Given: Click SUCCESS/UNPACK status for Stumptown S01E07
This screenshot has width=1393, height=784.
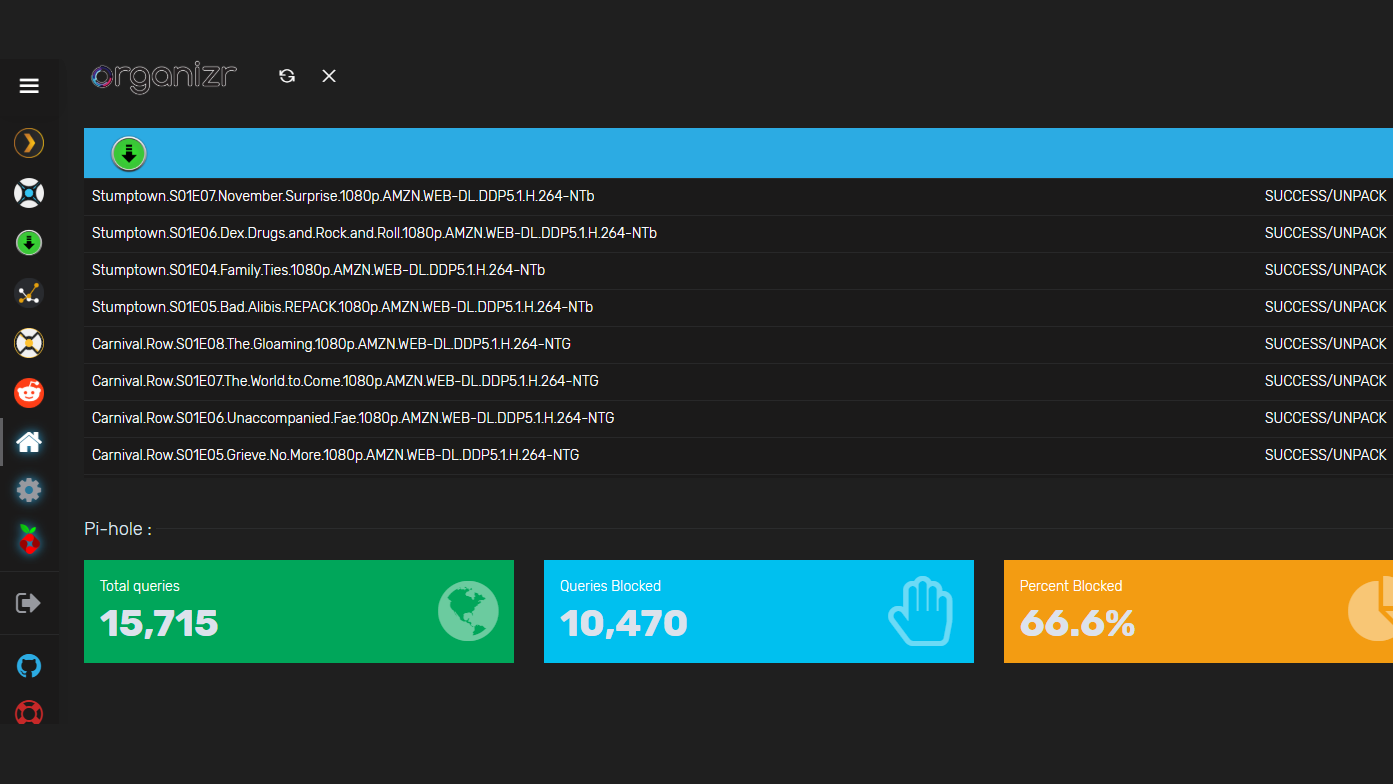Looking at the screenshot, I should click(1325, 196).
